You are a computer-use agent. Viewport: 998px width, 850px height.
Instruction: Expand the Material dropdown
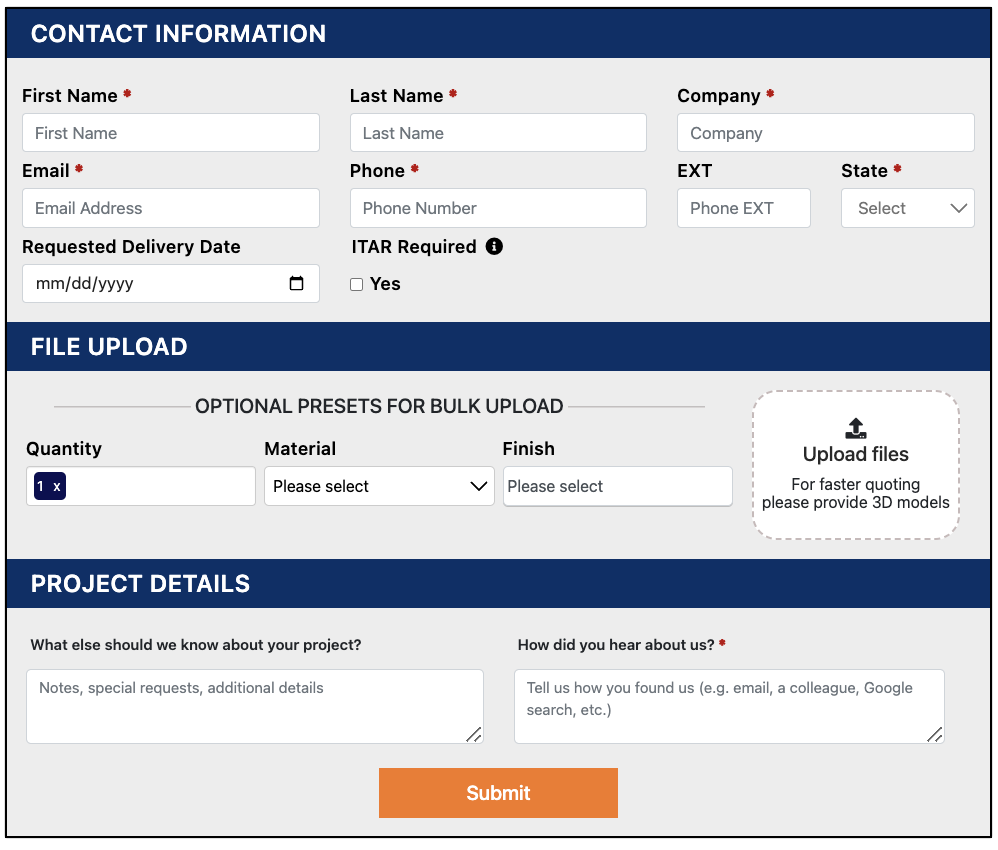click(x=379, y=486)
